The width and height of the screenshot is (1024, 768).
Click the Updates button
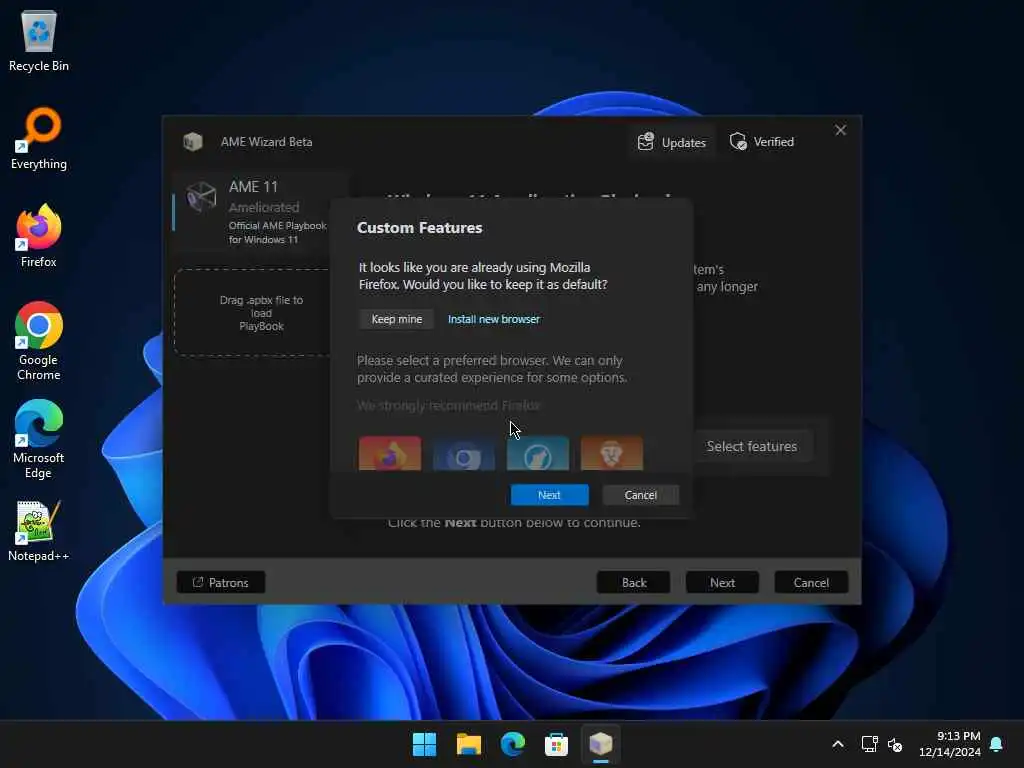(672, 142)
